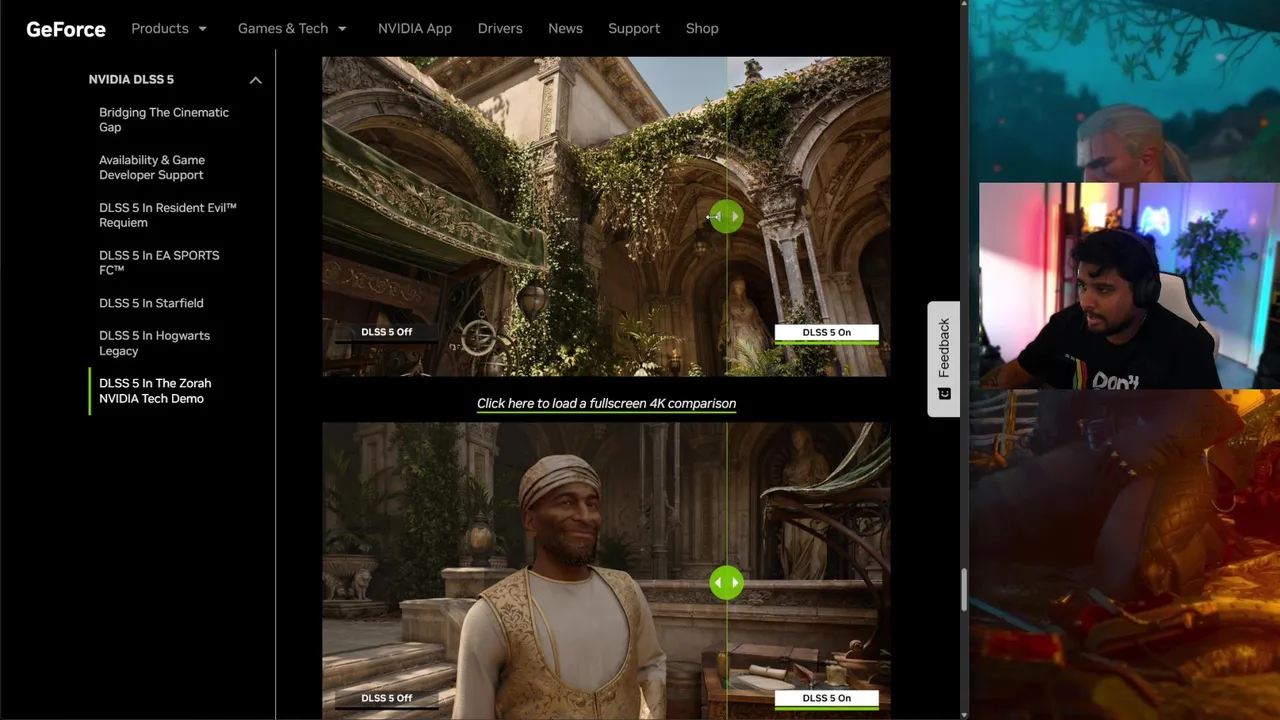Image resolution: width=1280 pixels, height=720 pixels.
Task: Click the GeForce logo
Action: [x=66, y=29]
